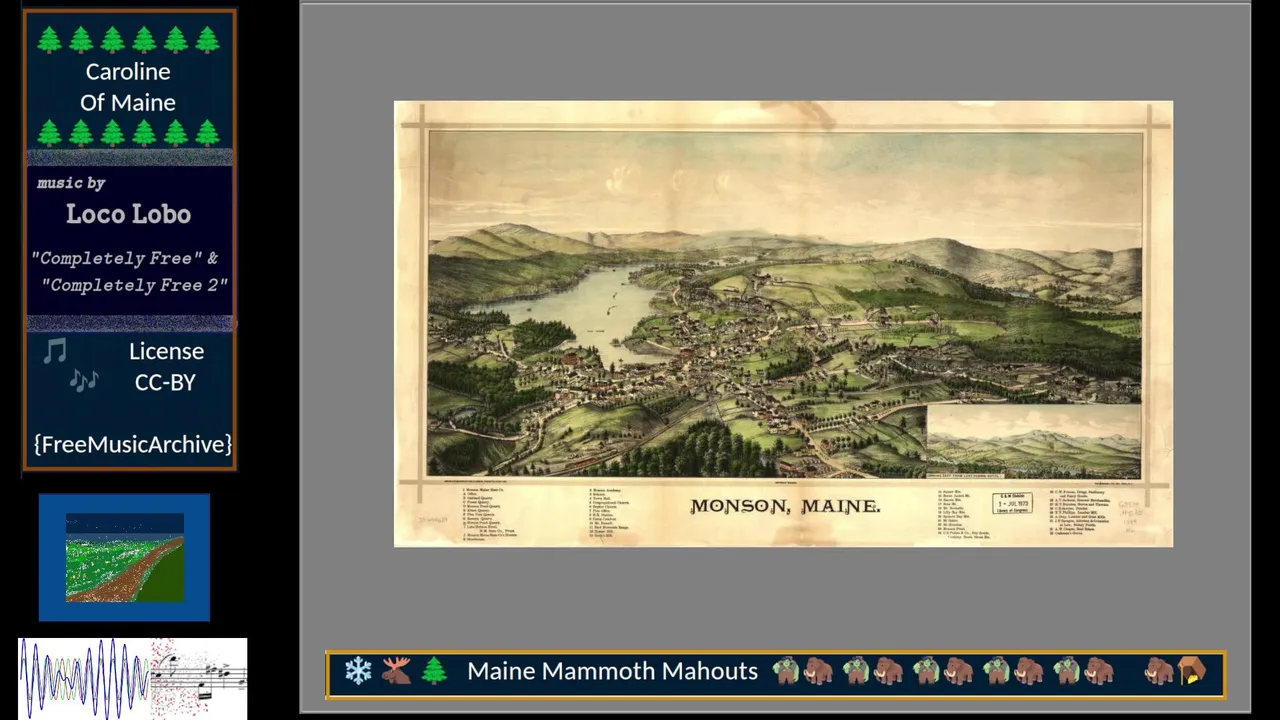Click the inset mountain view on the map
Screen dimensions: 1280x720
pyautogui.click(x=1034, y=441)
